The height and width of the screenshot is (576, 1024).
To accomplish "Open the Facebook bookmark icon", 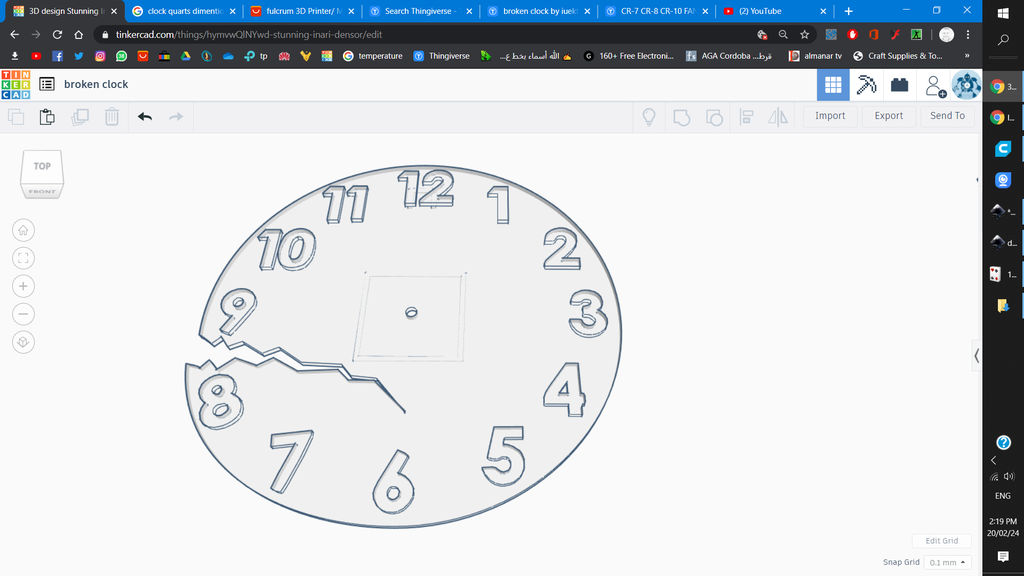I will pos(57,56).
